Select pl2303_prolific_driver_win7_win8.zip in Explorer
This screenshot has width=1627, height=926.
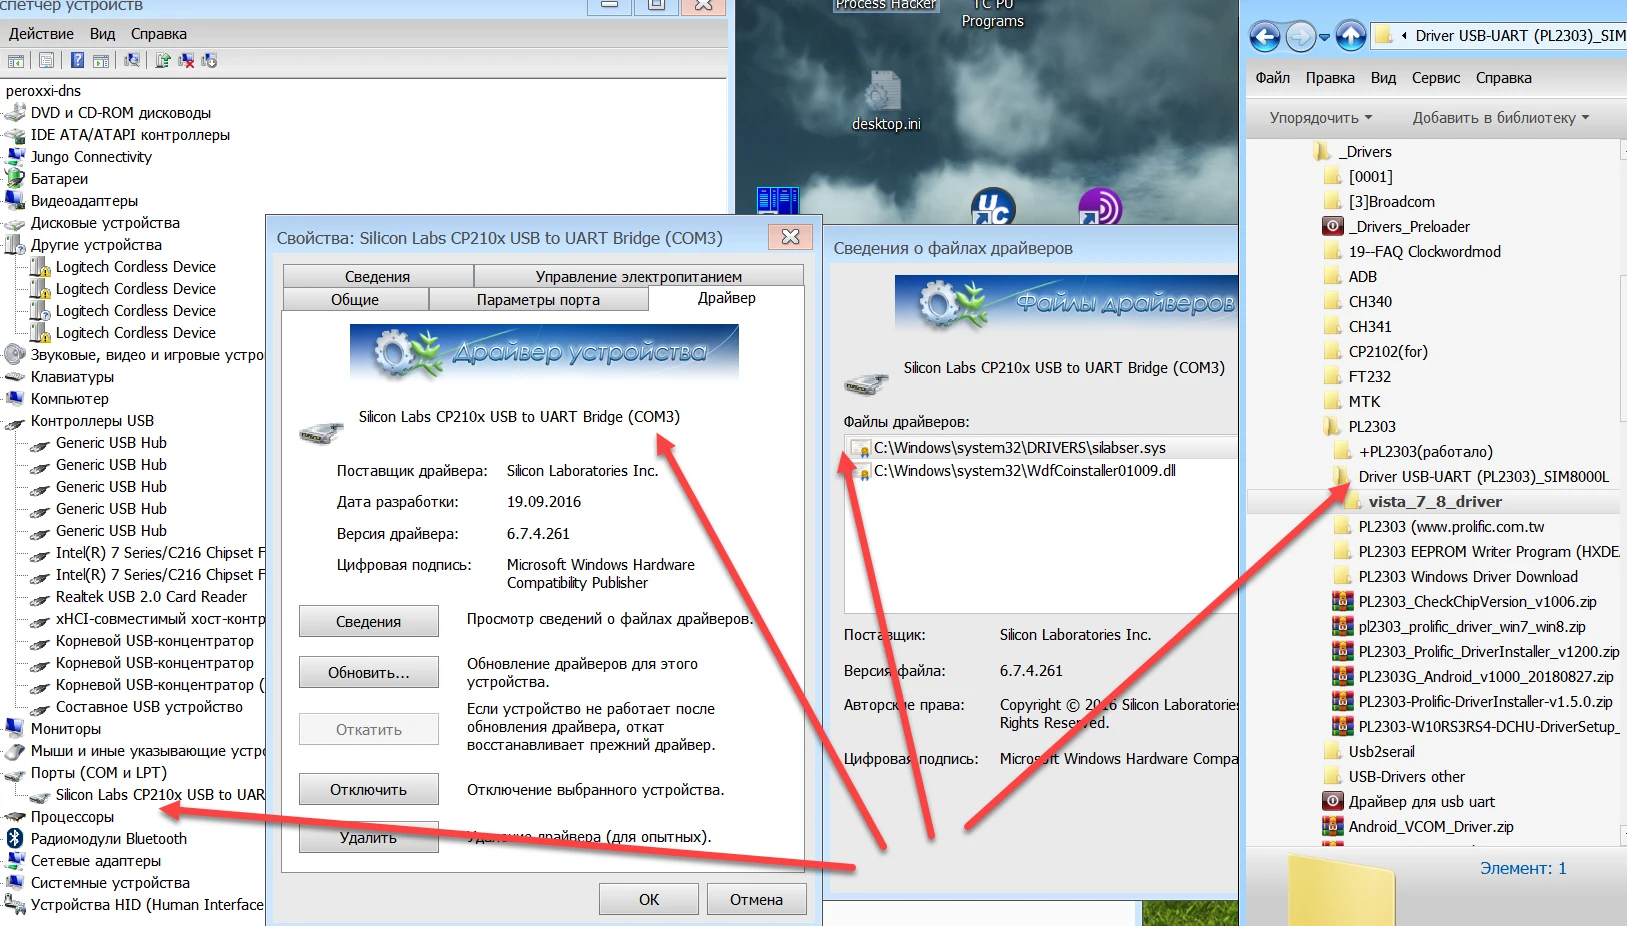pyautogui.click(x=1472, y=627)
